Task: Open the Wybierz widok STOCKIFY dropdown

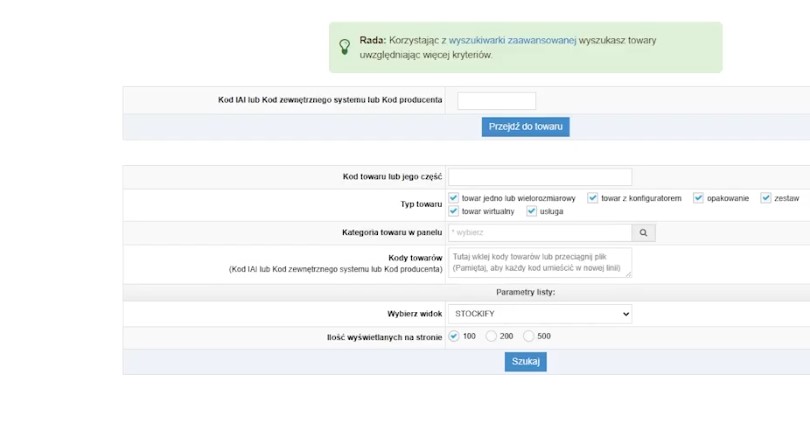Action: pyautogui.click(x=540, y=314)
